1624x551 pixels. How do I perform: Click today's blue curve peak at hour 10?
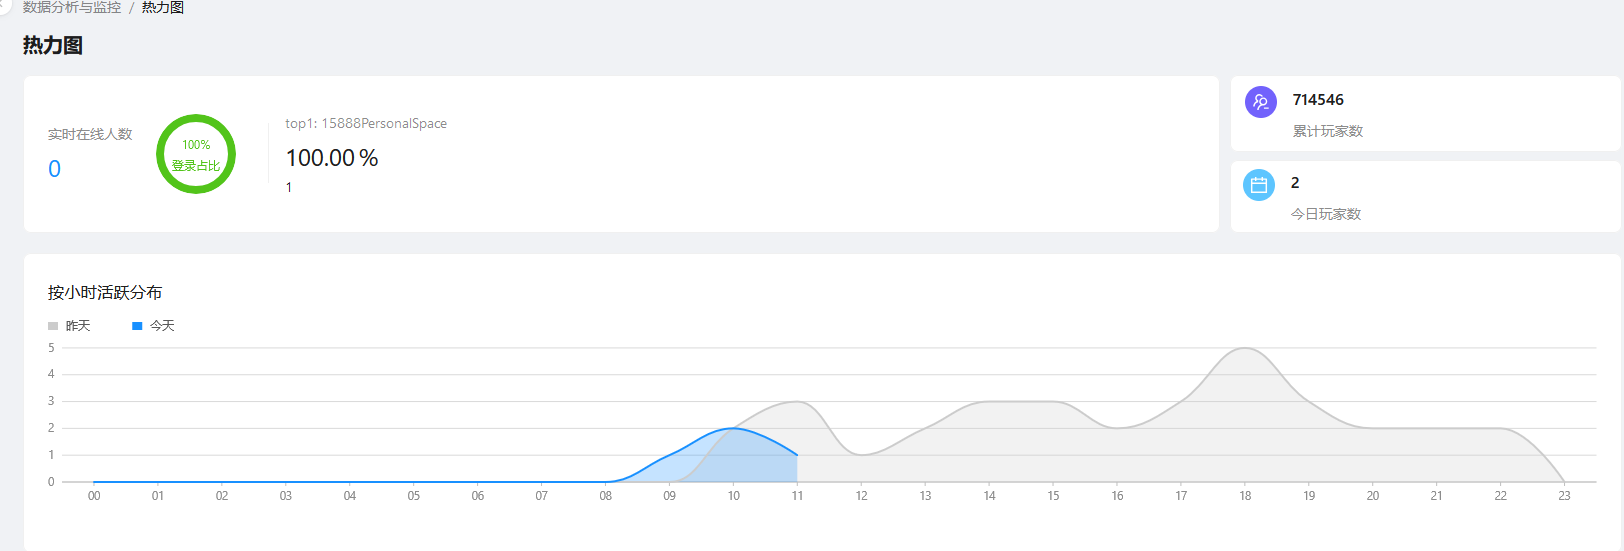click(x=733, y=428)
